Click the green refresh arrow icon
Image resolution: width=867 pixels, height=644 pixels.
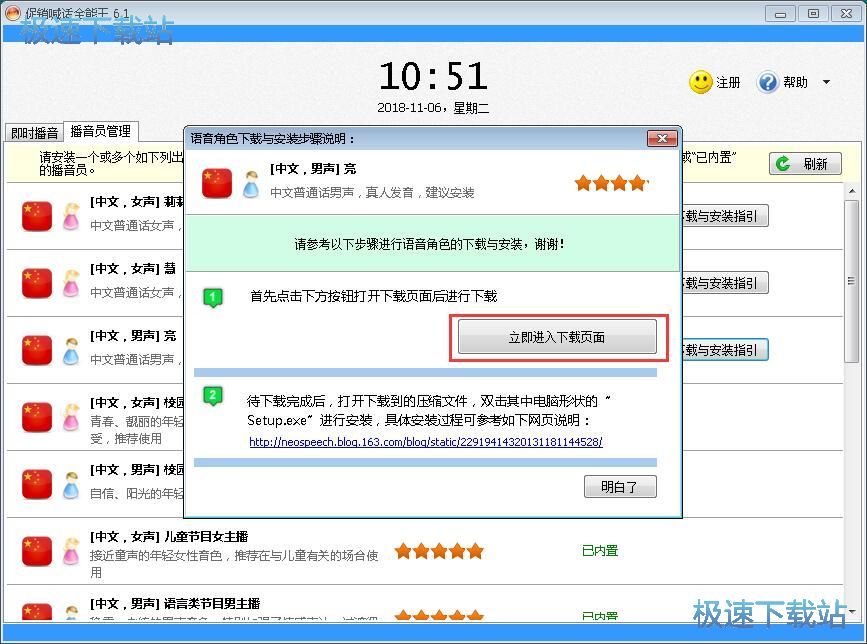[x=783, y=164]
